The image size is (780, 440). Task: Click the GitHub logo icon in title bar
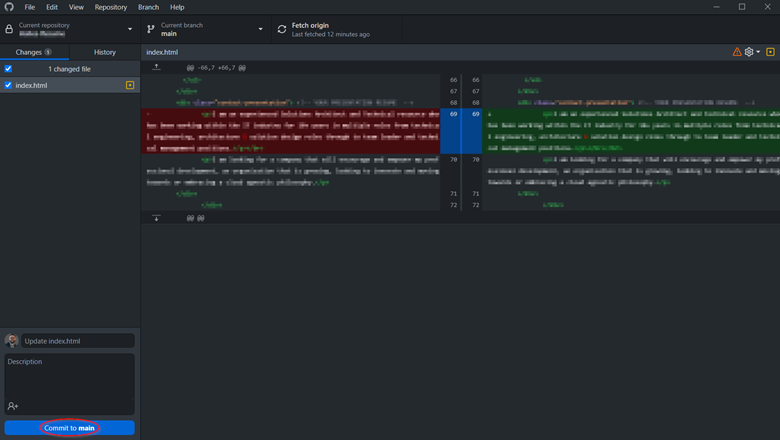coord(9,7)
